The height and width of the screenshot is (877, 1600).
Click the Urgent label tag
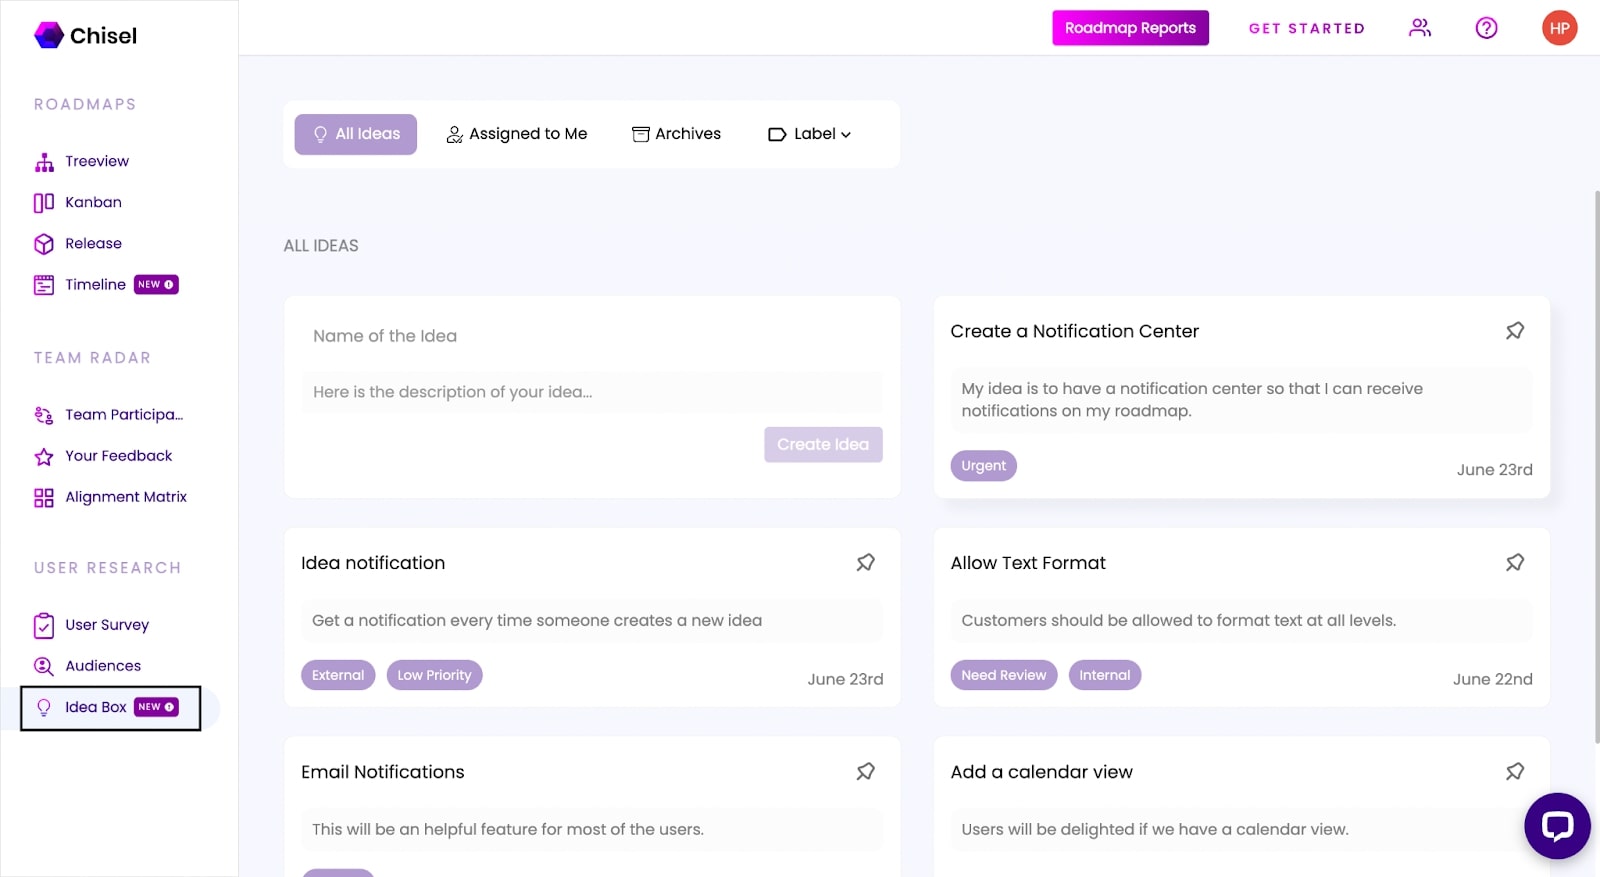coord(983,466)
